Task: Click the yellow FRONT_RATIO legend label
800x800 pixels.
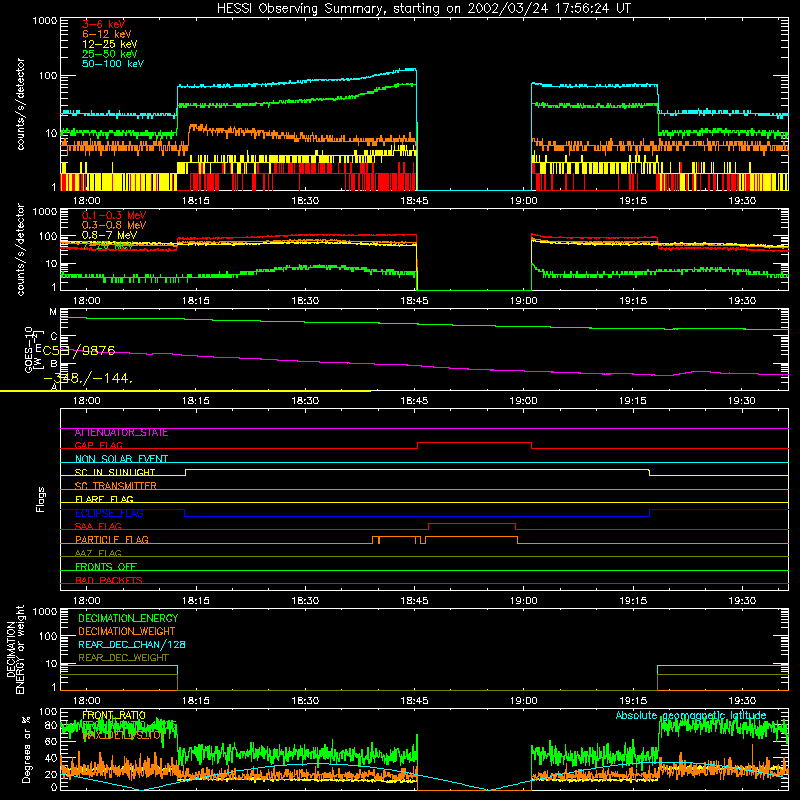Action: tap(114, 715)
